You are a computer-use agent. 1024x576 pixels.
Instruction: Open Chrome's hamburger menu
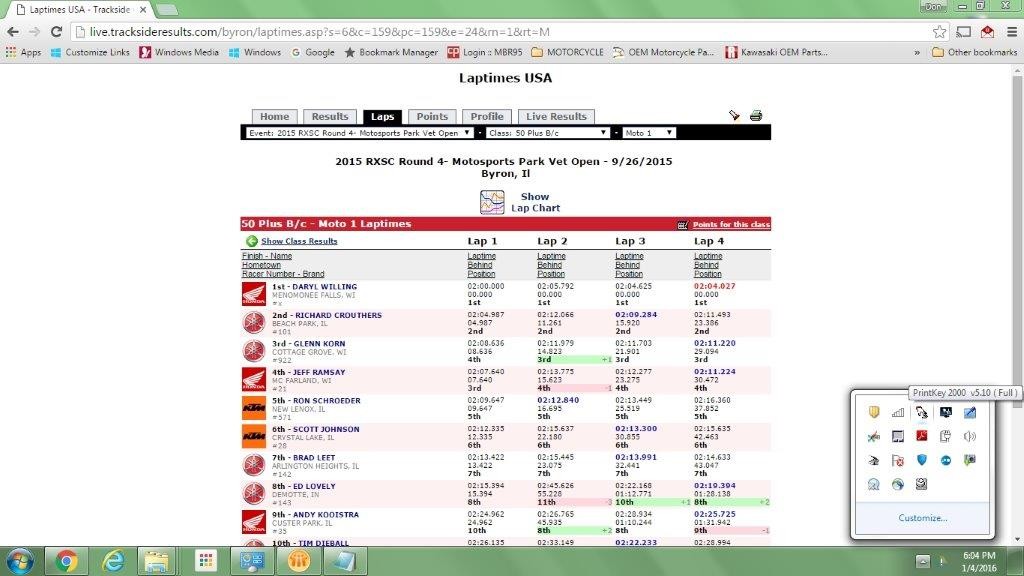point(1009,31)
